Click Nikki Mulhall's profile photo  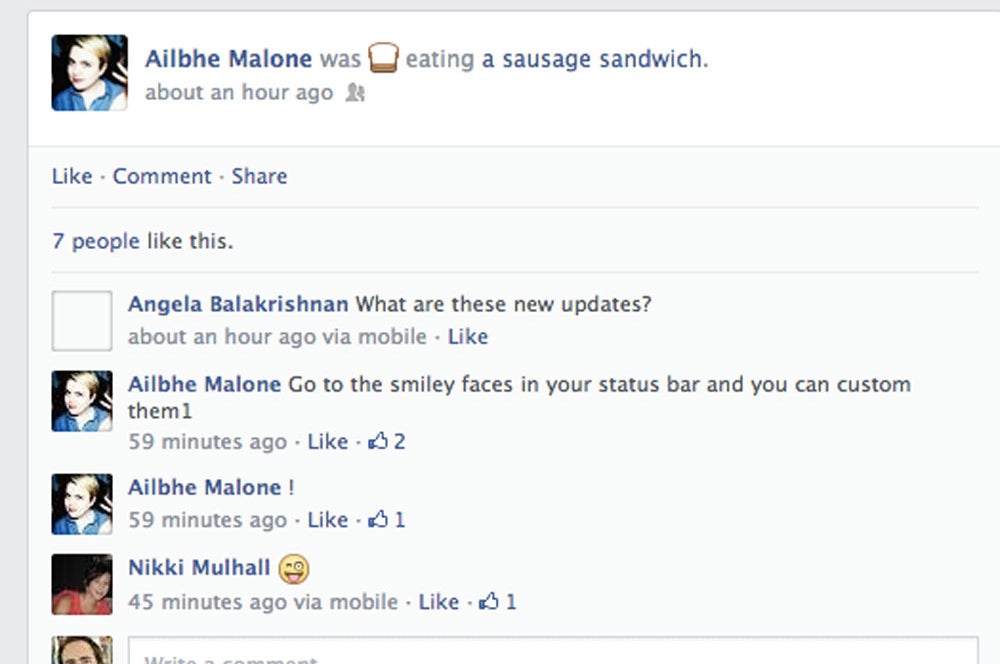(82, 584)
